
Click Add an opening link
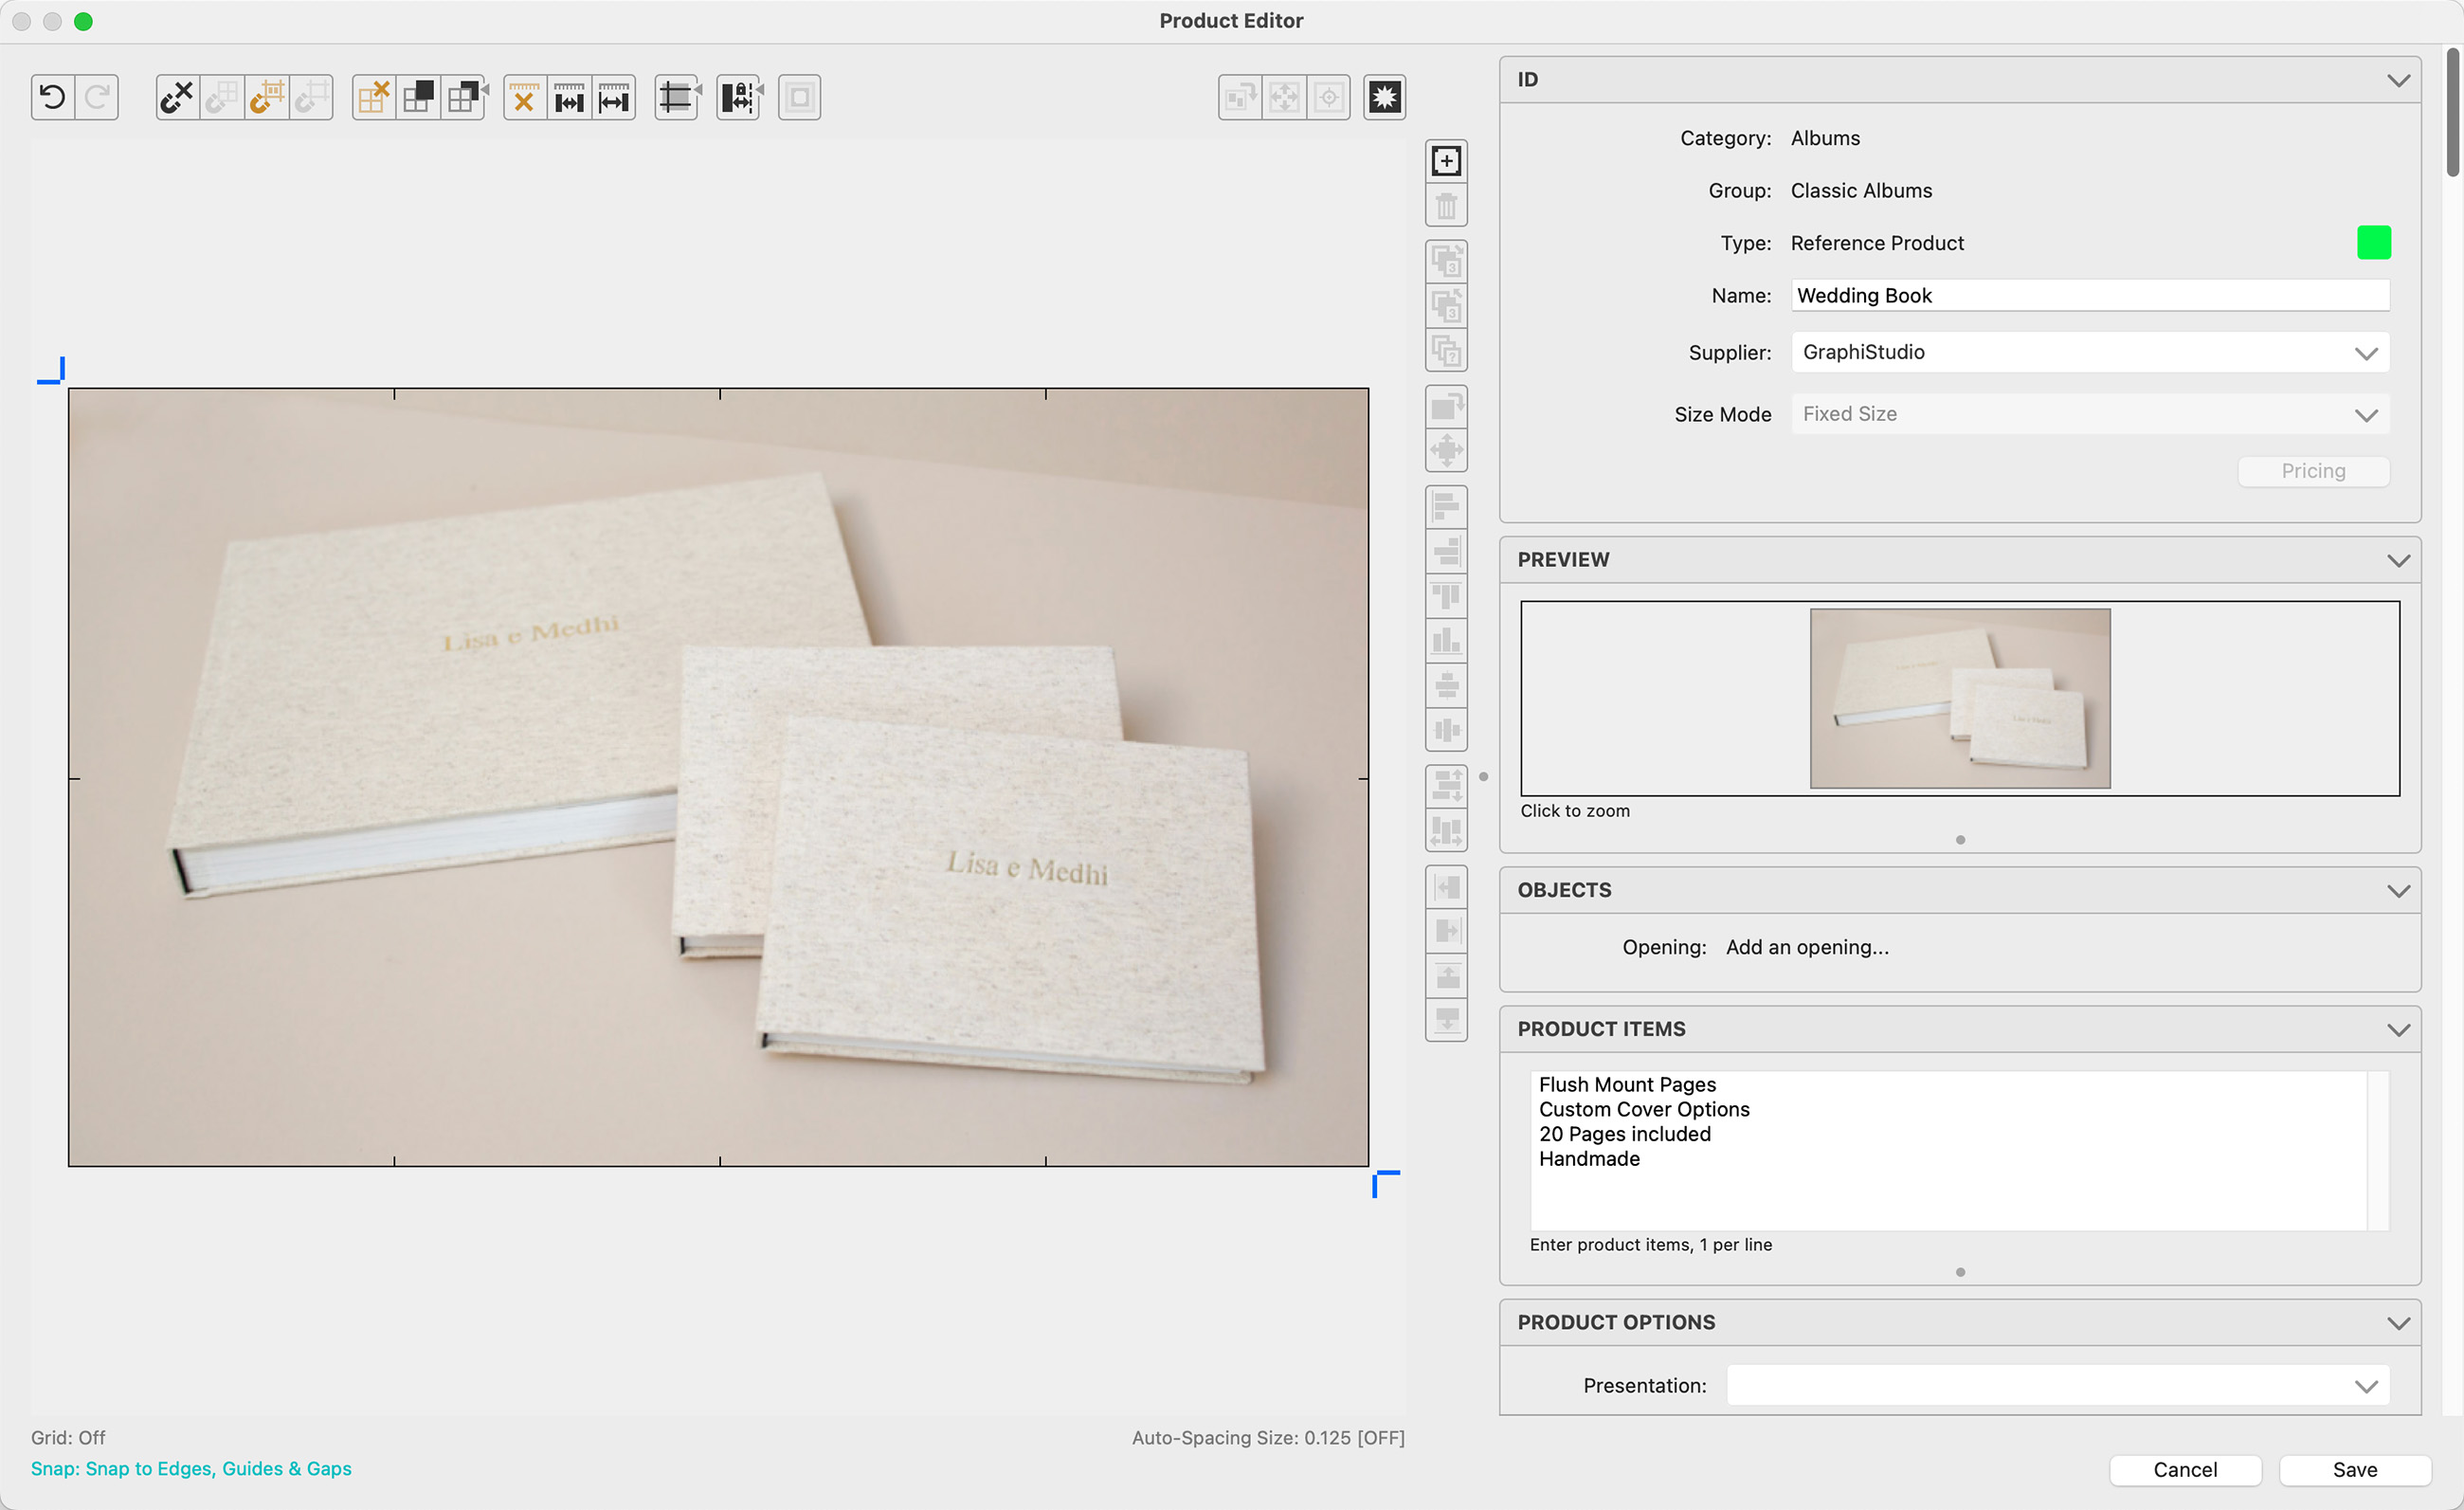1807,947
